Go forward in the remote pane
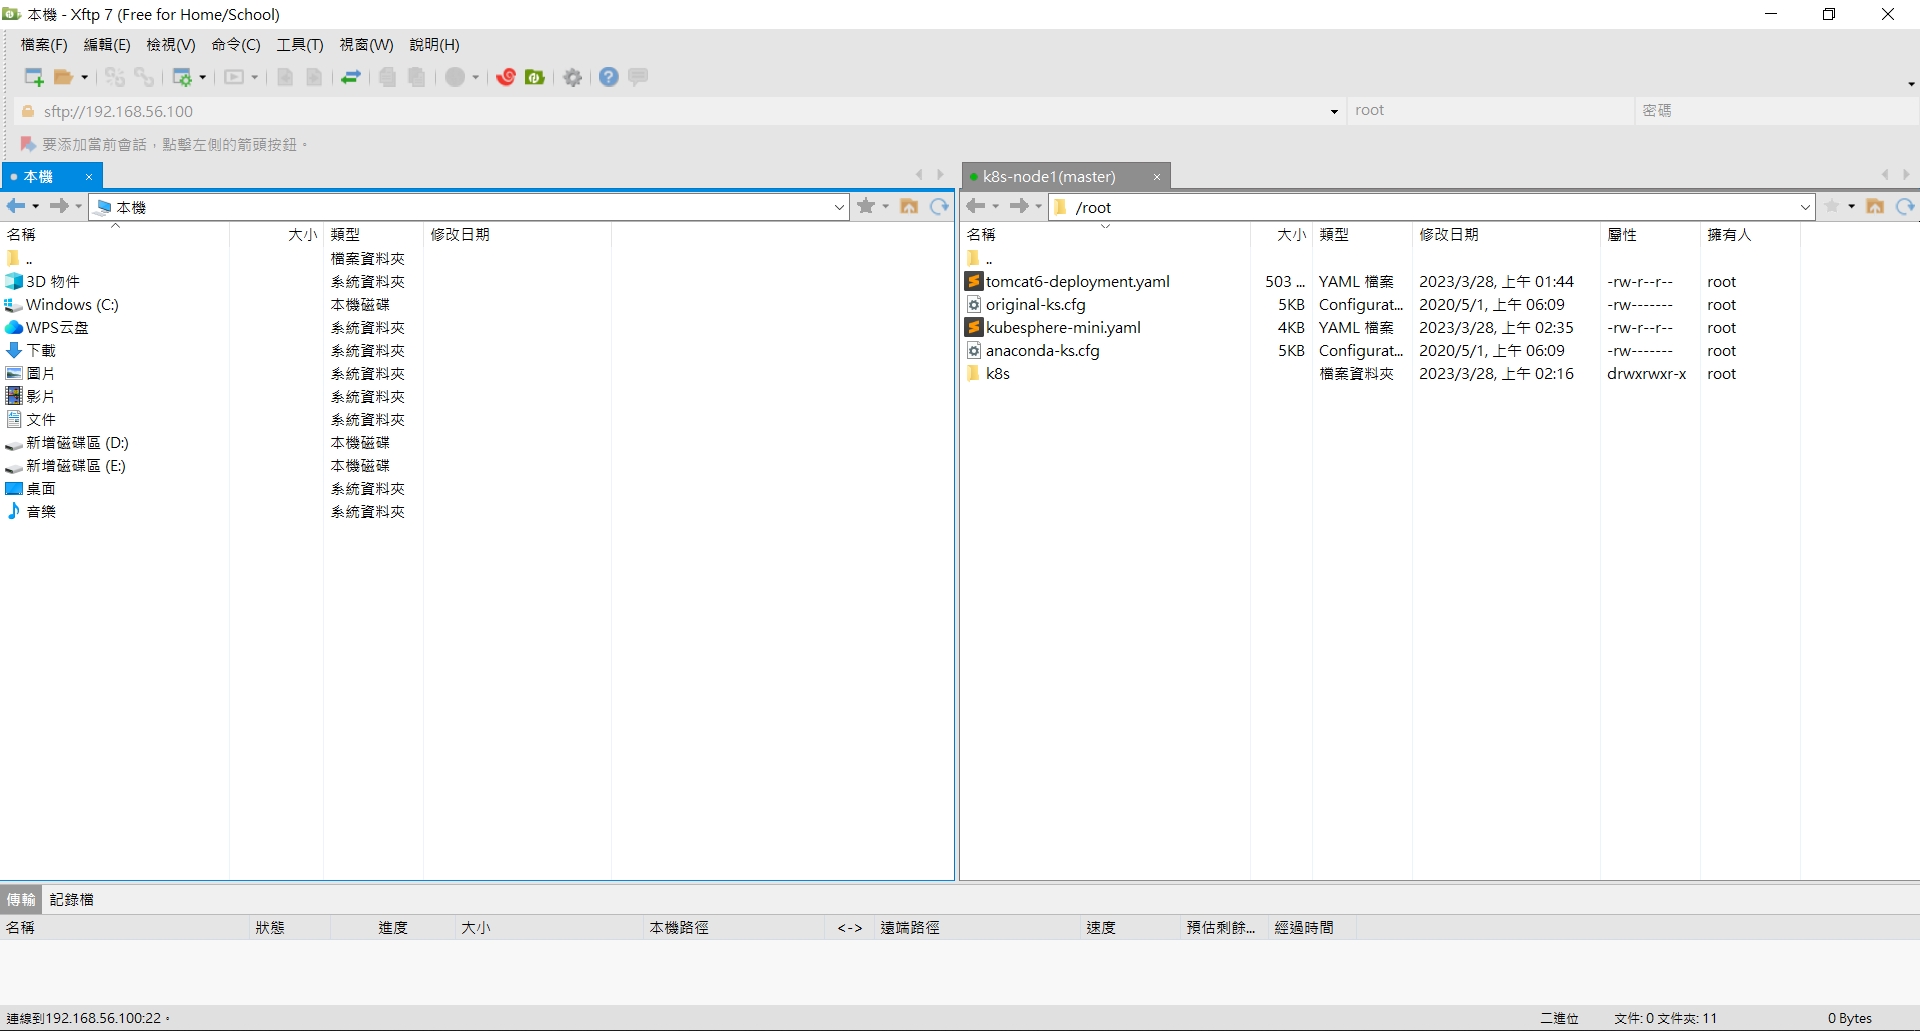The width and height of the screenshot is (1920, 1031). (x=1020, y=206)
